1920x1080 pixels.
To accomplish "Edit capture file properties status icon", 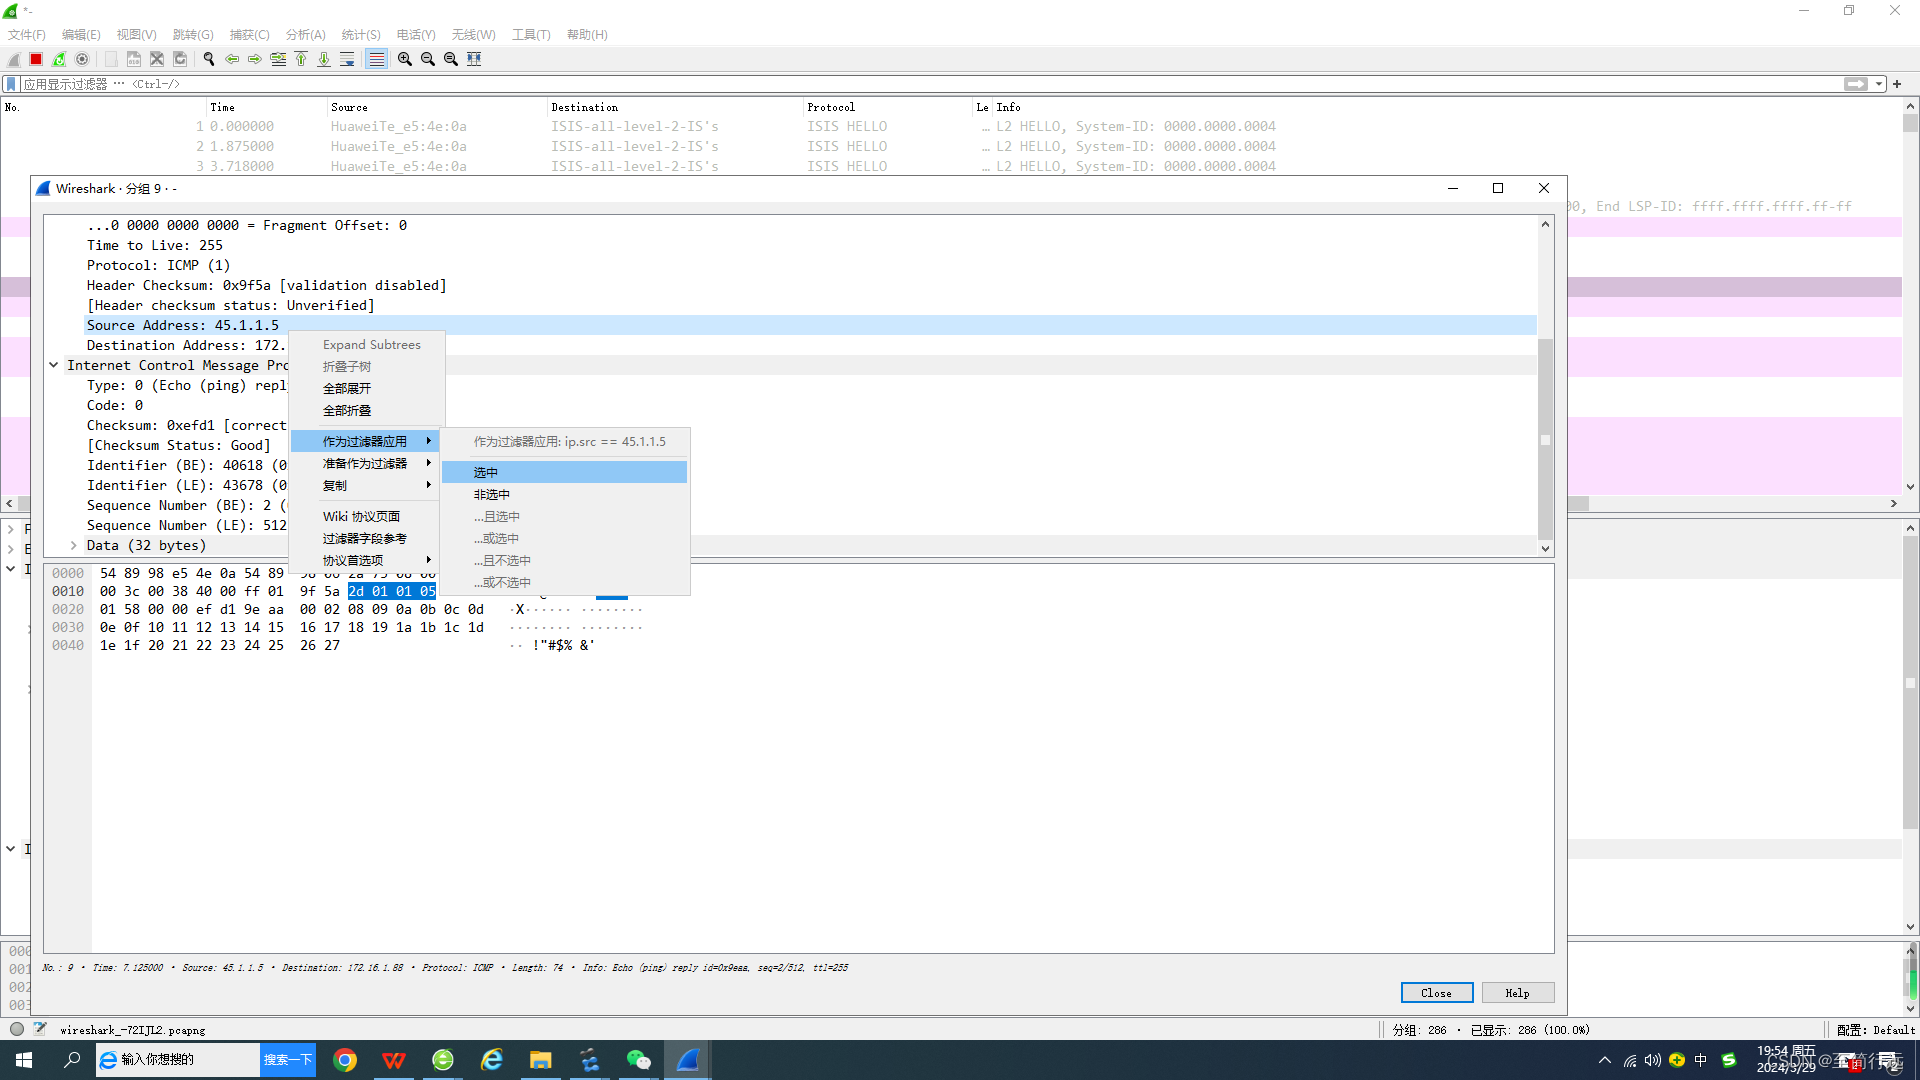I will (40, 1029).
